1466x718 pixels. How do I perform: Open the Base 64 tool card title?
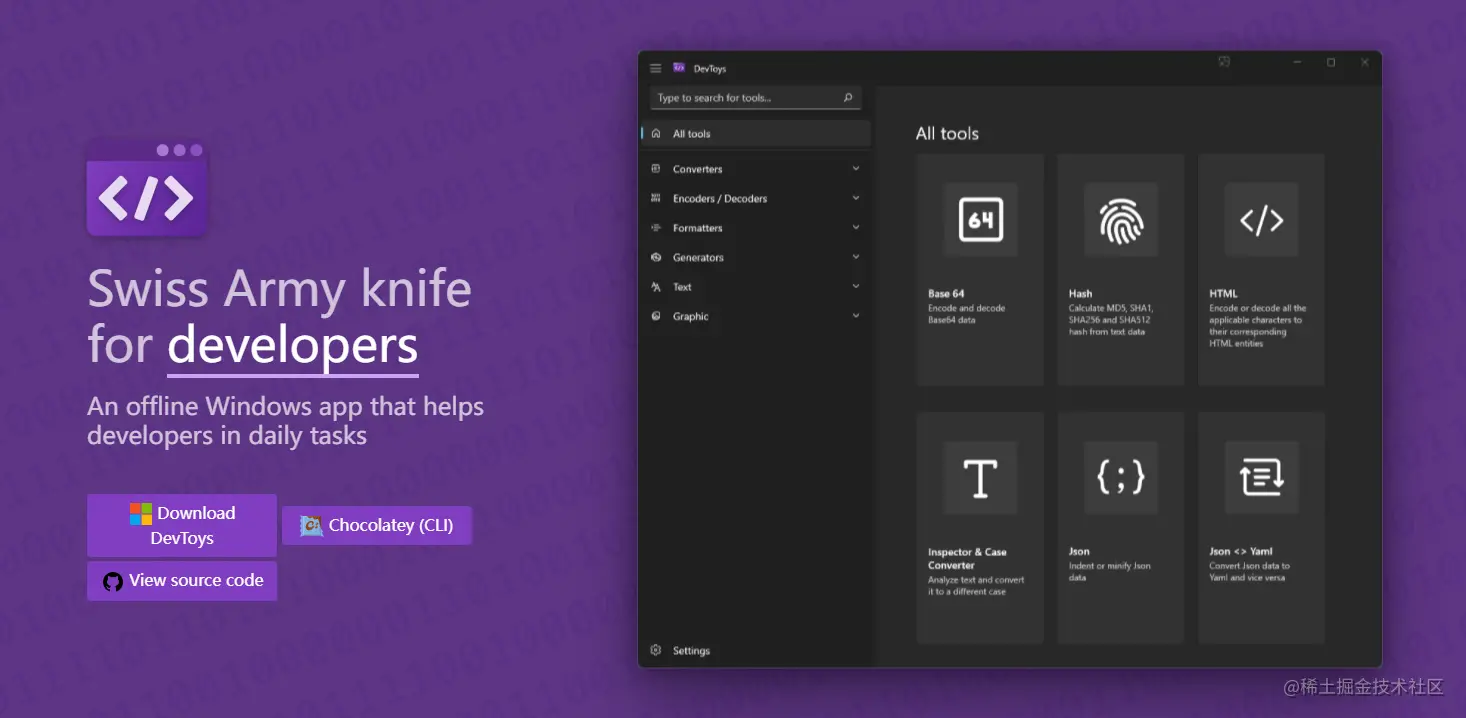click(946, 294)
